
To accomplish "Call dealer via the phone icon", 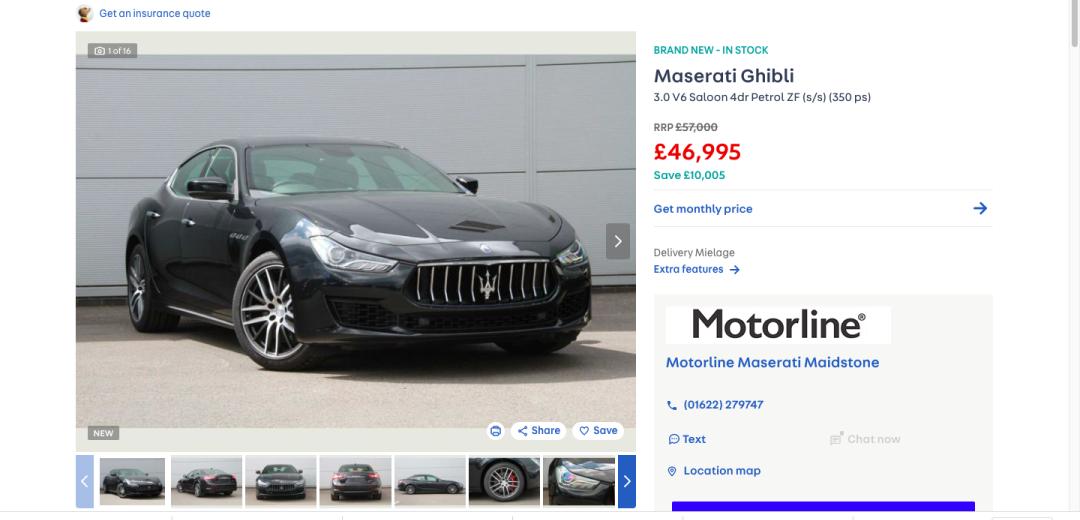I will [x=672, y=406].
